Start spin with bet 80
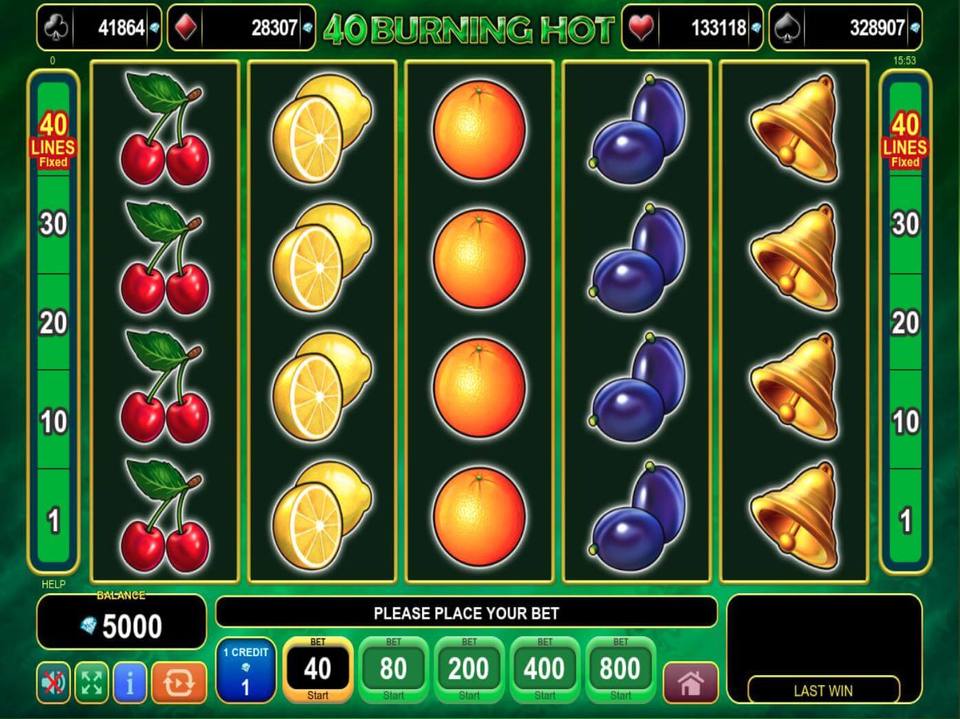This screenshot has height=719, width=960. pos(394,669)
